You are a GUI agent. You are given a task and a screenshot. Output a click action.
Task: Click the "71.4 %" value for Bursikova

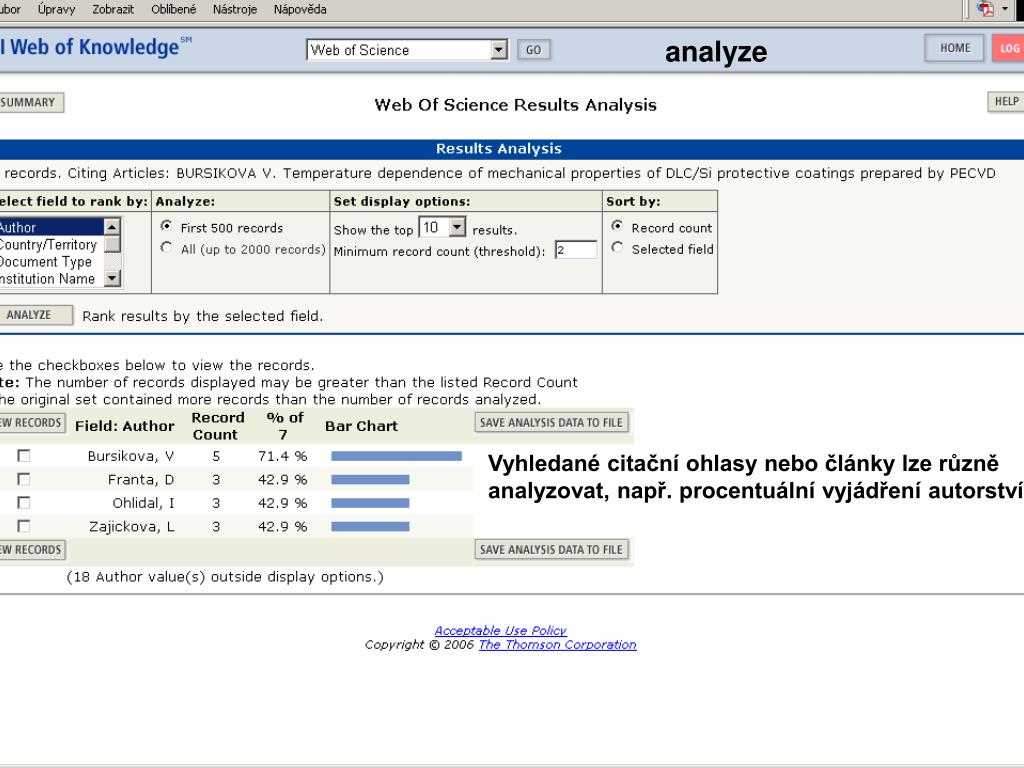point(282,456)
